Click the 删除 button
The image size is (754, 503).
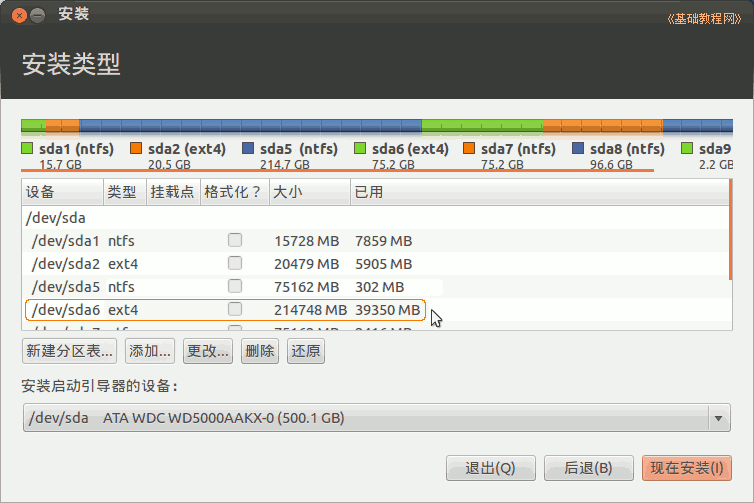260,351
